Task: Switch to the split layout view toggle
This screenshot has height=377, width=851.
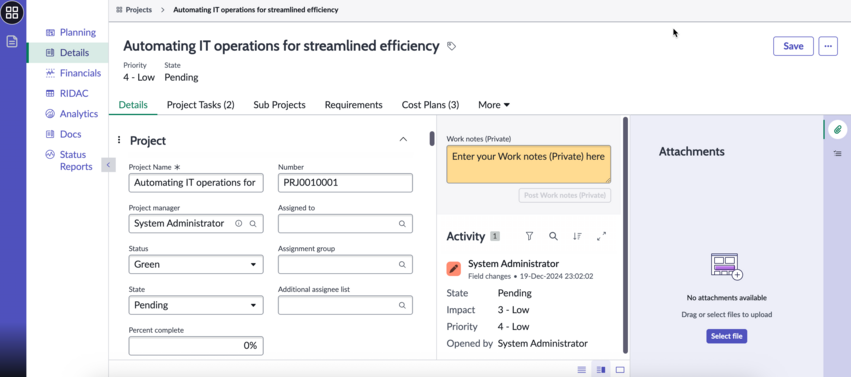Action: [601, 369]
